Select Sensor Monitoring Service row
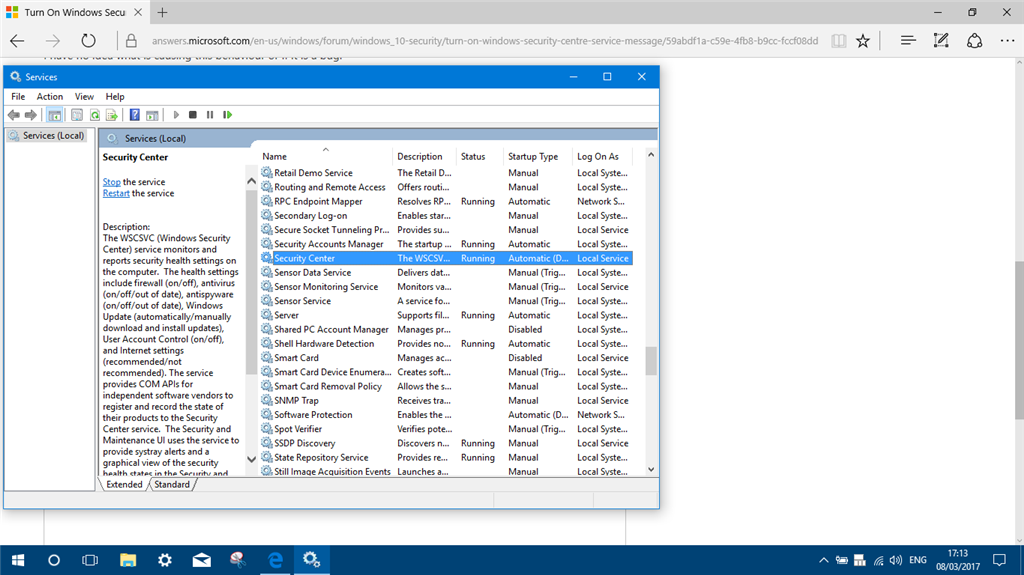Viewport: 1024px width, 575px height. 446,287
